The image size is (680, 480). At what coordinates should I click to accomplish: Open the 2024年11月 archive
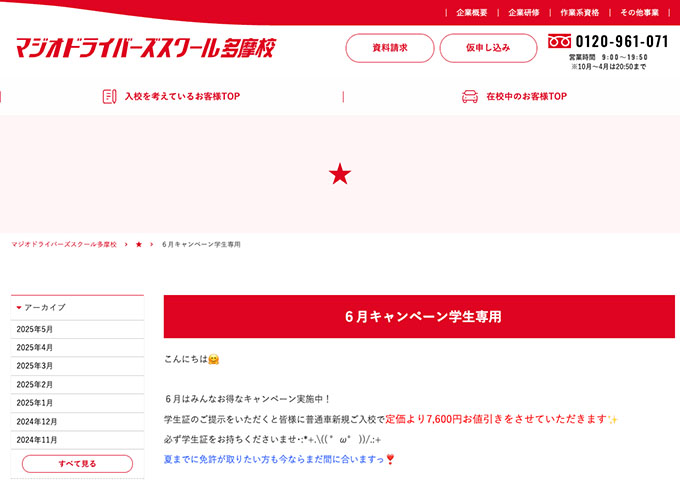click(x=77, y=440)
